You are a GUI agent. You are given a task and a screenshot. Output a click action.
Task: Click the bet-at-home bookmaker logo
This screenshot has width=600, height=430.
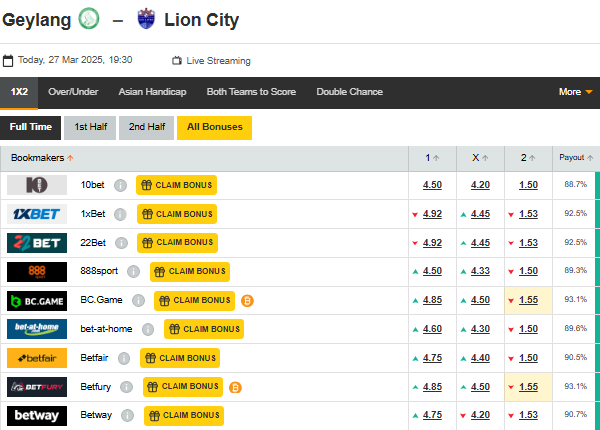click(37, 329)
